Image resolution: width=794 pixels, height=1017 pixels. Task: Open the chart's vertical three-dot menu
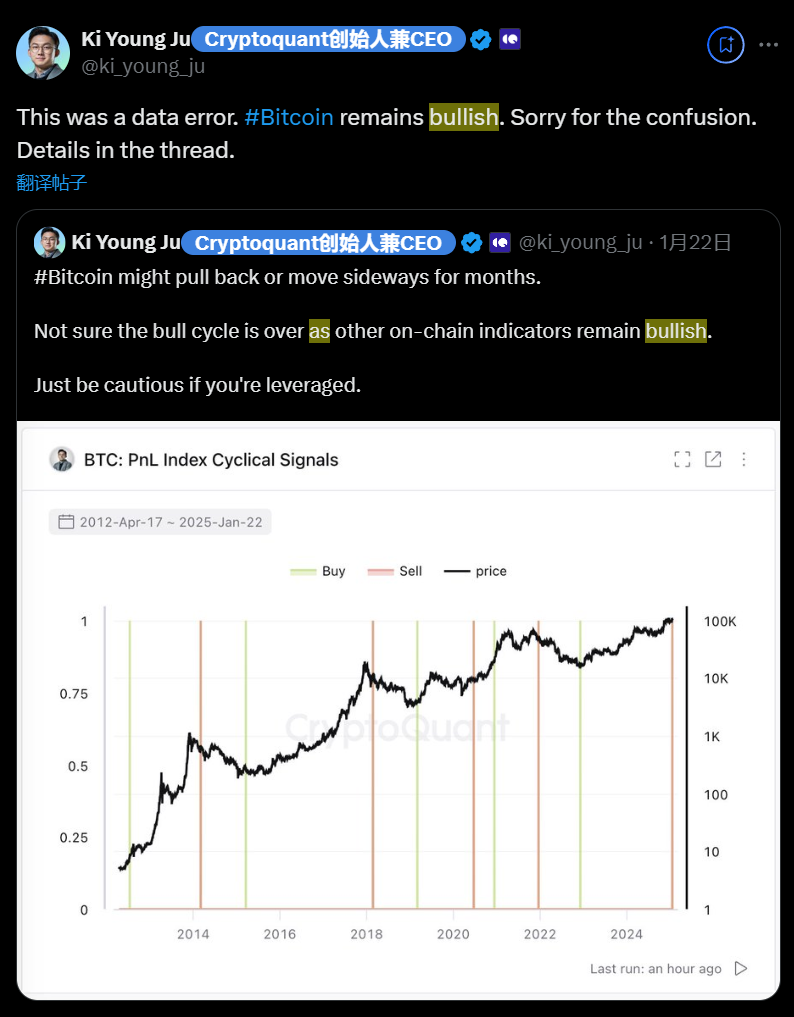coord(743,459)
